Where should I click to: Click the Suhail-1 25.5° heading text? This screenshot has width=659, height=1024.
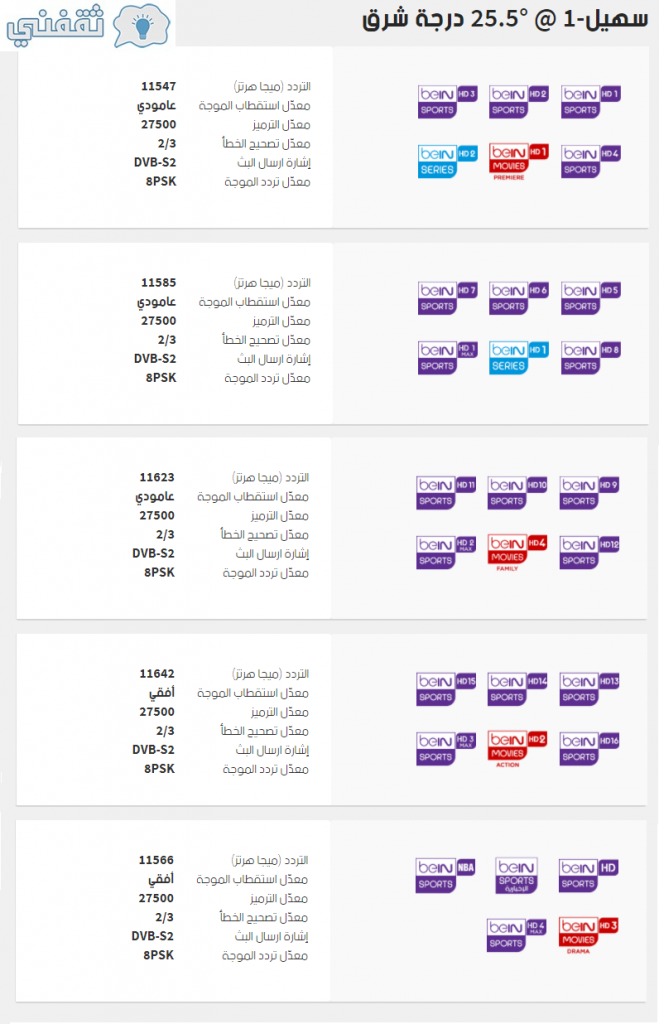[x=506, y=19]
